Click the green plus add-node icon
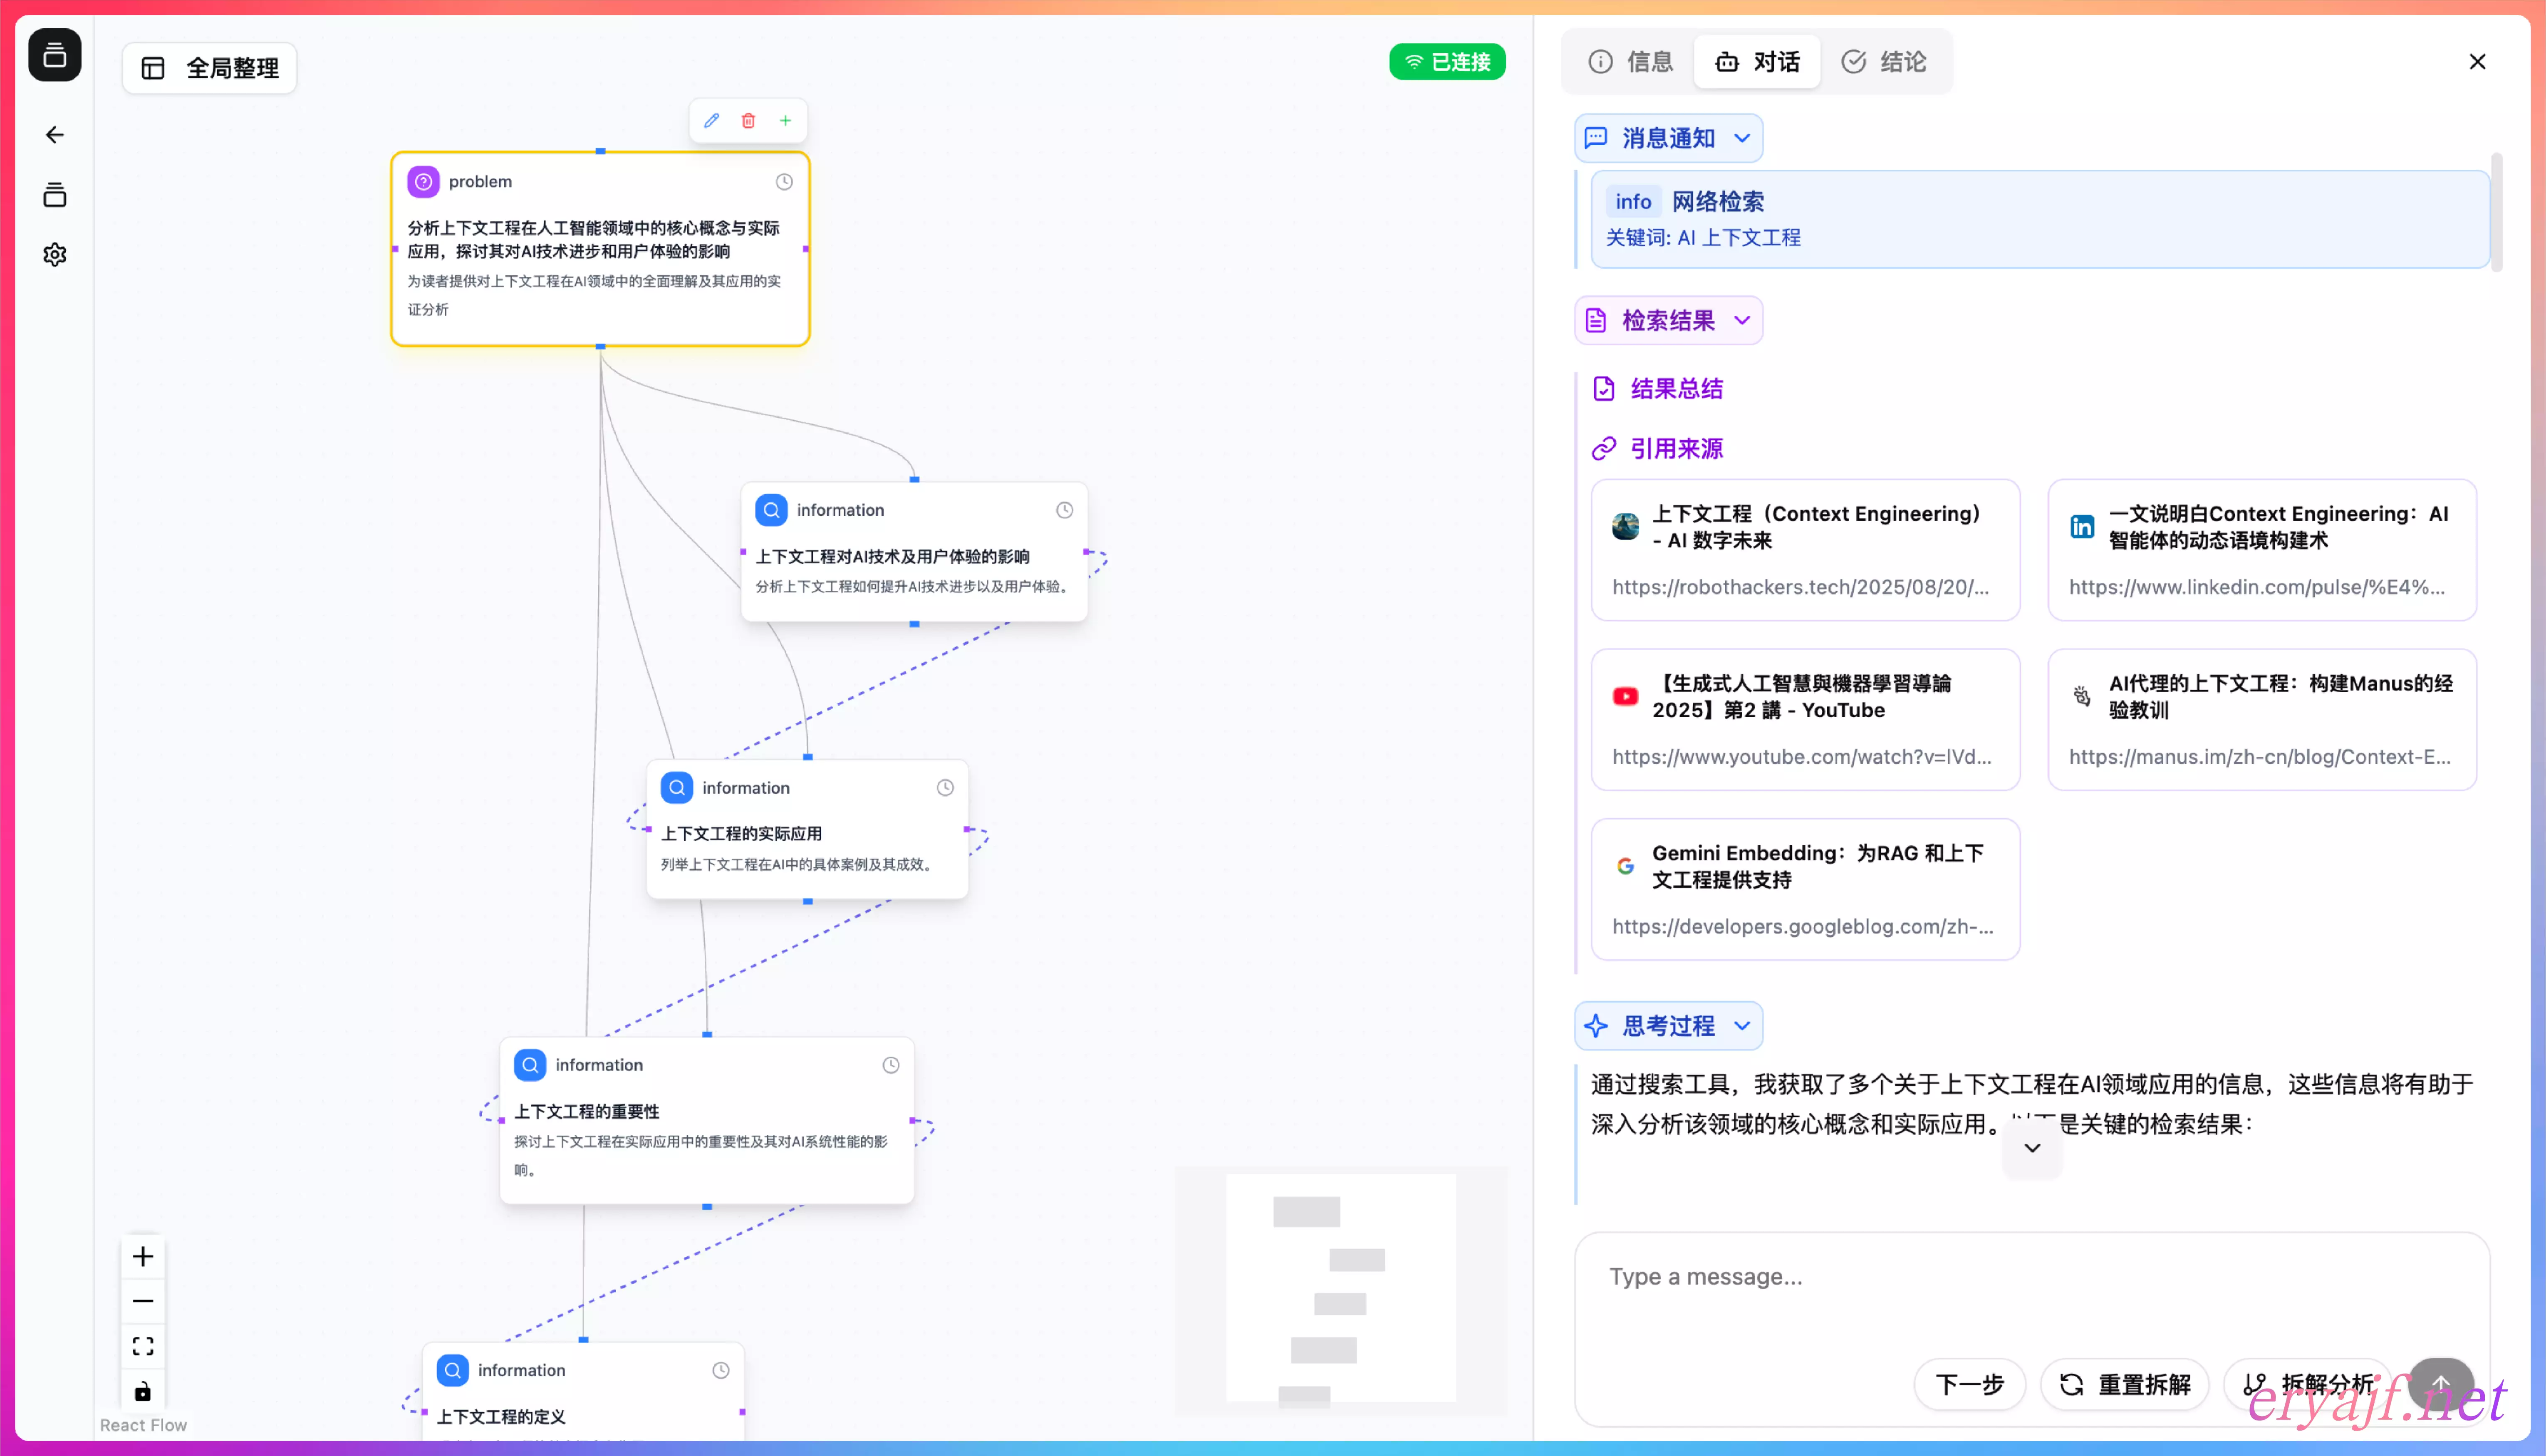 [x=786, y=121]
